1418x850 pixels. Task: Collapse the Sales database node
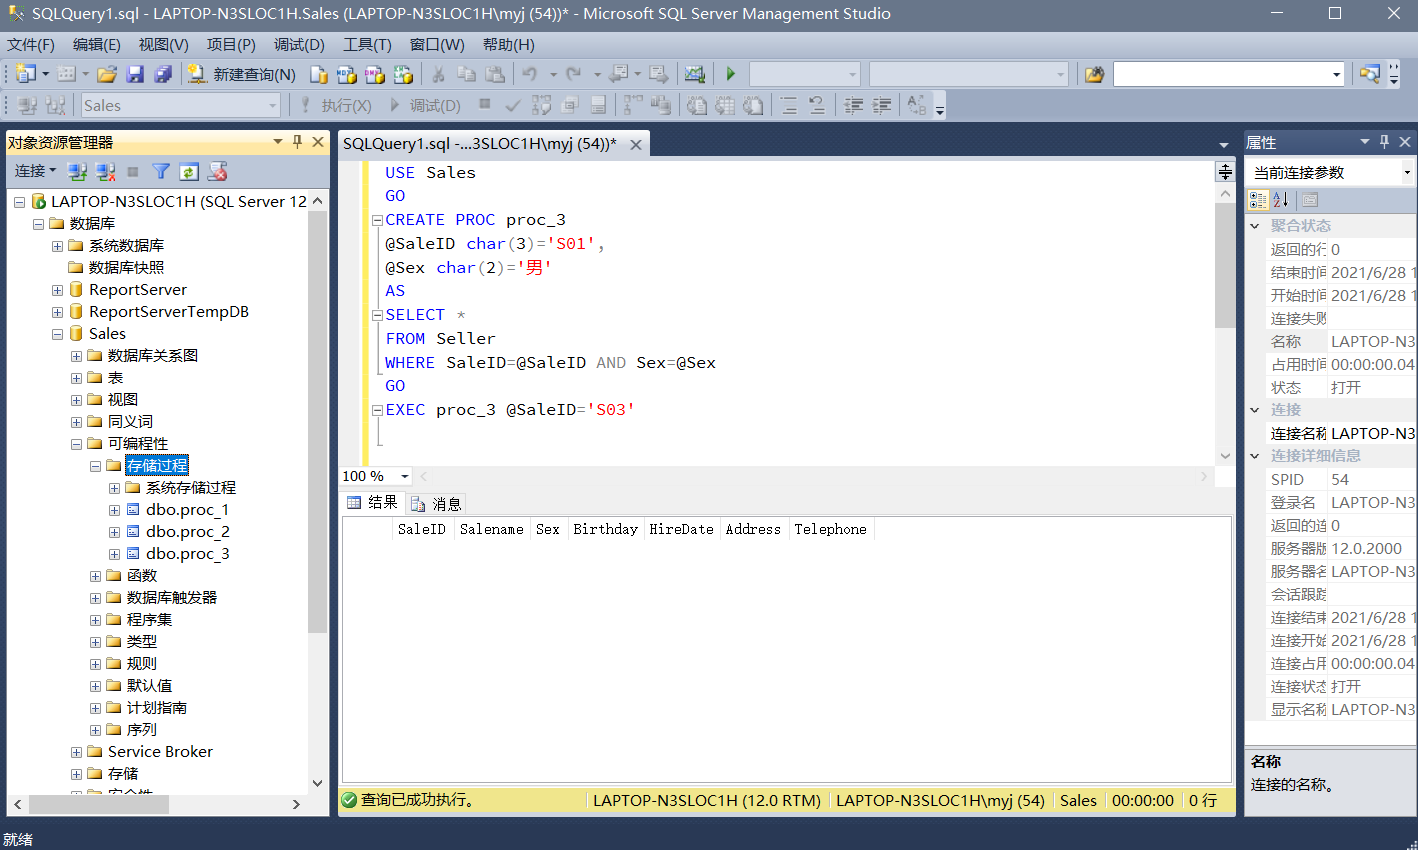click(57, 334)
